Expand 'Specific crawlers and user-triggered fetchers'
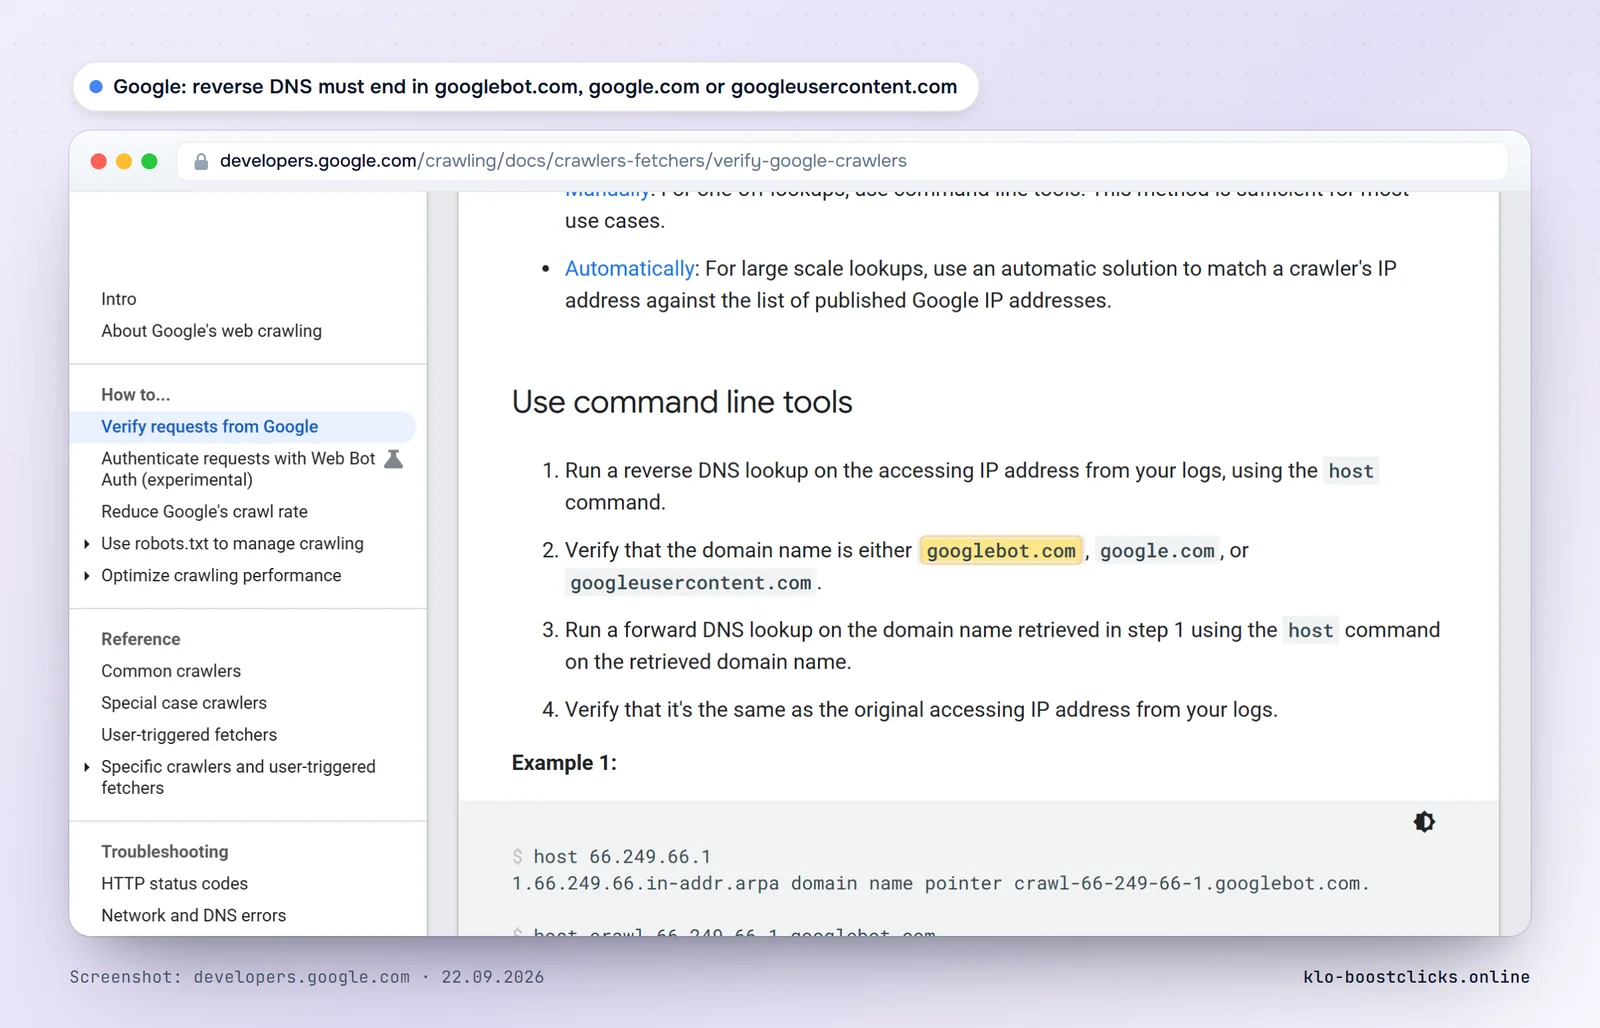 point(87,767)
